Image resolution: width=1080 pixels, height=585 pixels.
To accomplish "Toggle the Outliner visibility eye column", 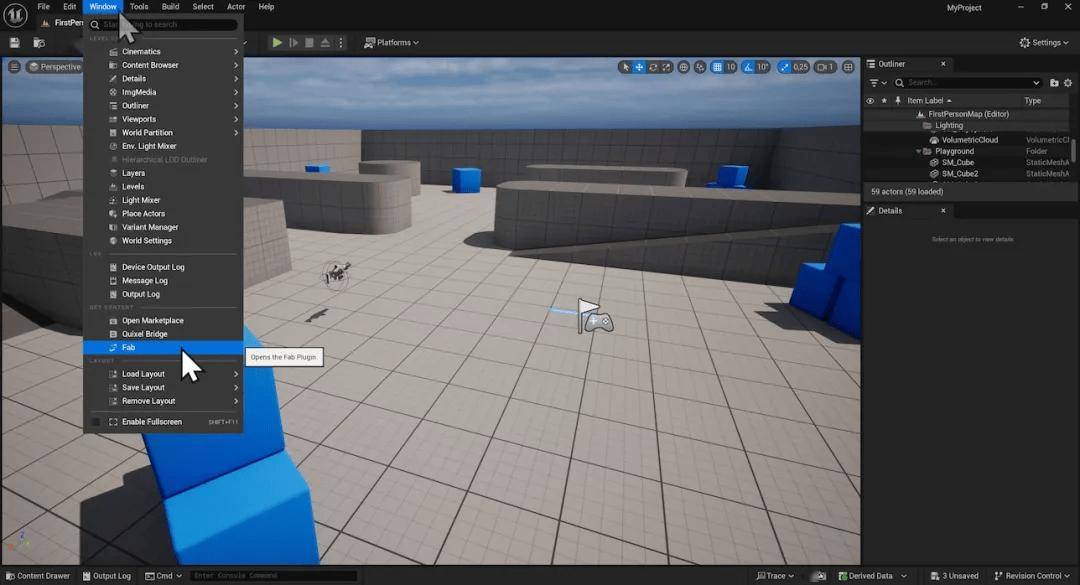I will [870, 100].
